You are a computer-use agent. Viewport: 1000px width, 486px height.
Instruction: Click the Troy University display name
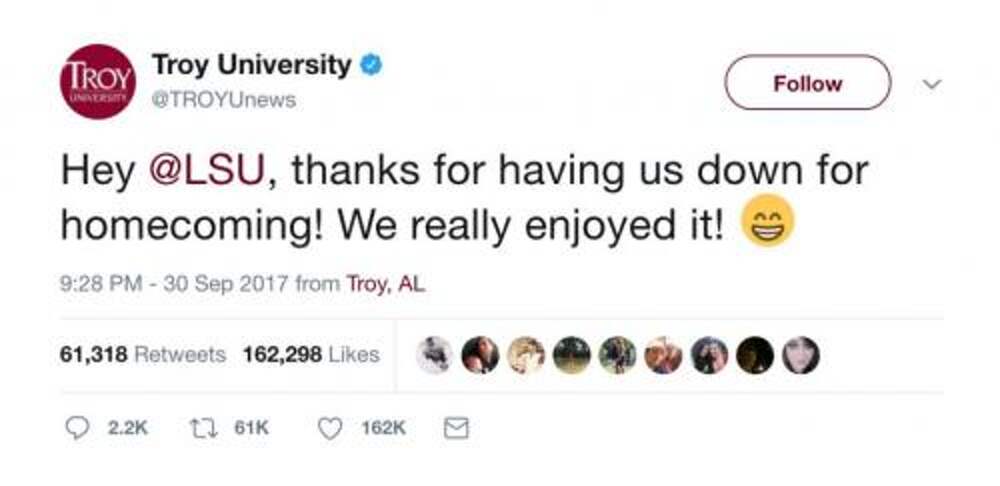tap(251, 67)
